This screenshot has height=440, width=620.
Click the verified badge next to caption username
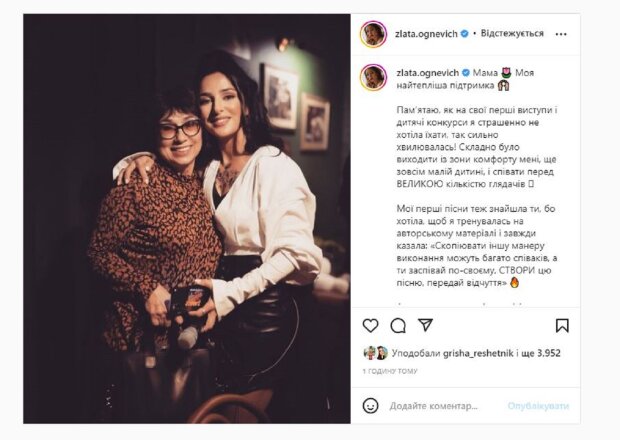point(464,73)
